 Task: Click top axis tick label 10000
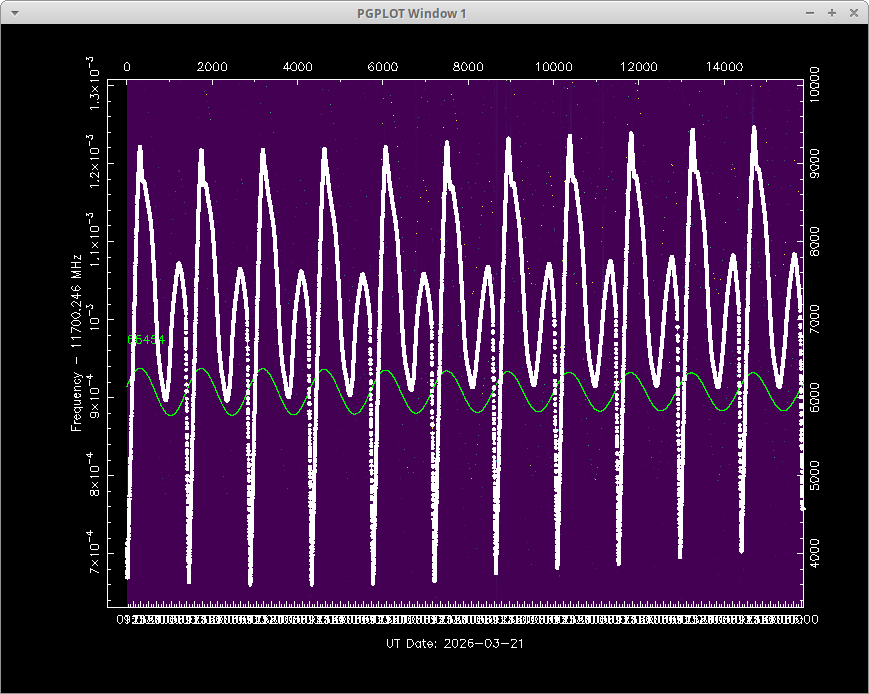(x=554, y=67)
